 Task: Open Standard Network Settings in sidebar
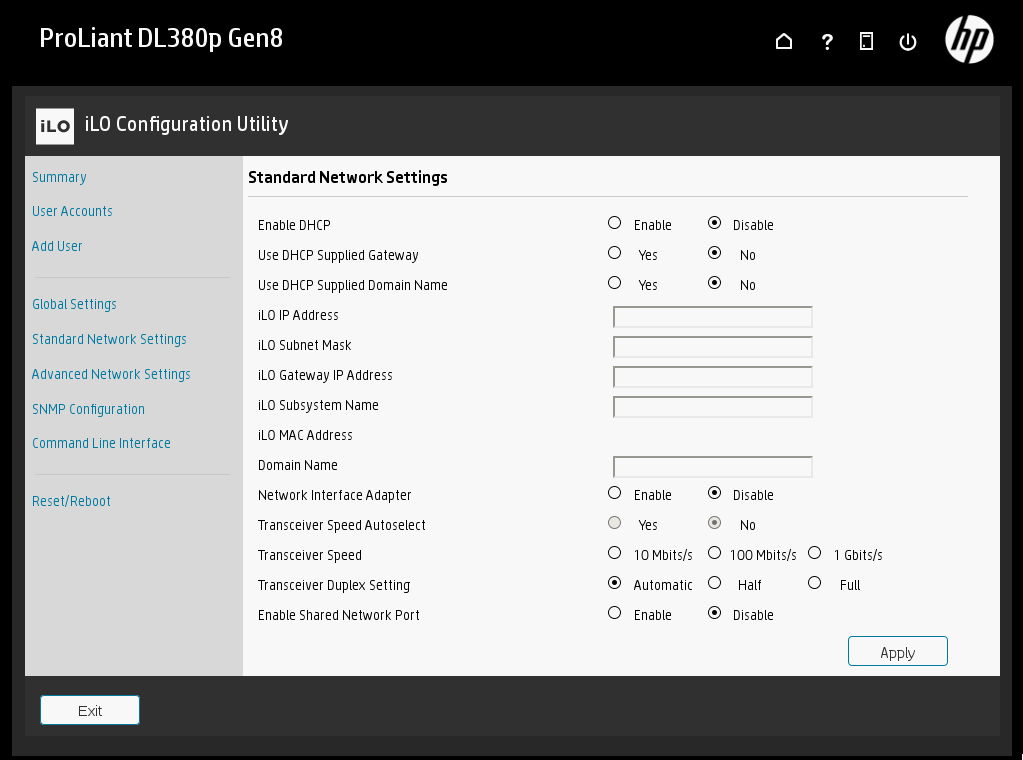click(x=110, y=340)
